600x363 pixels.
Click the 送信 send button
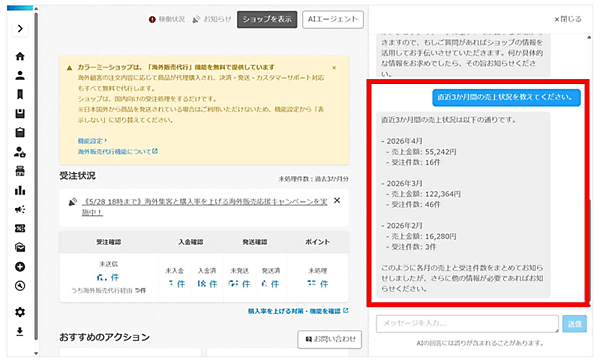coord(574,324)
